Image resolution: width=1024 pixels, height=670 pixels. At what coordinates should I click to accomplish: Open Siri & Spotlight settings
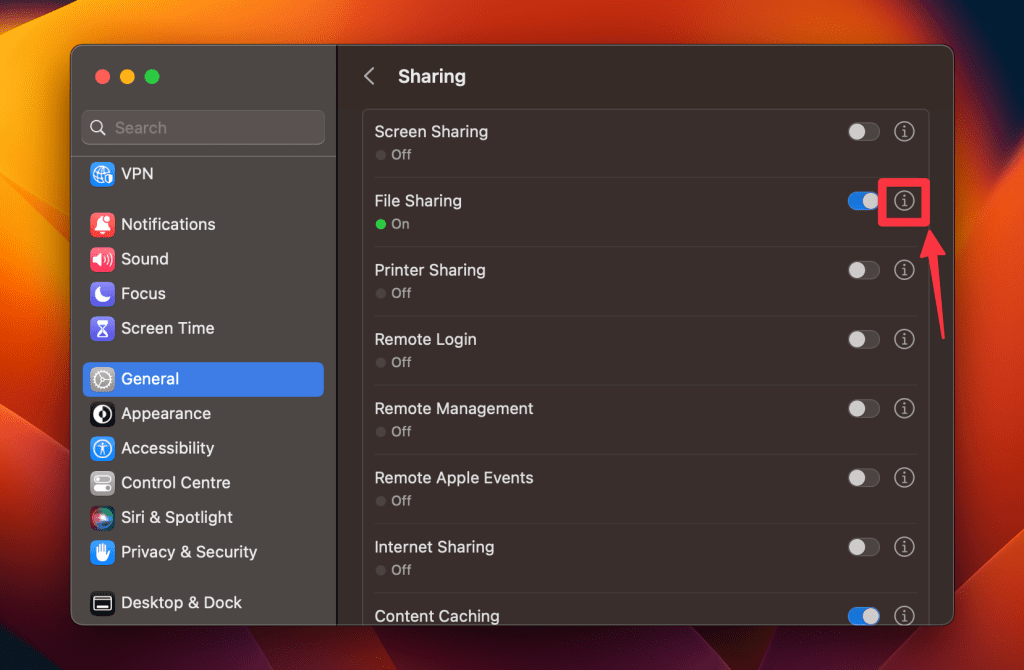(x=176, y=517)
